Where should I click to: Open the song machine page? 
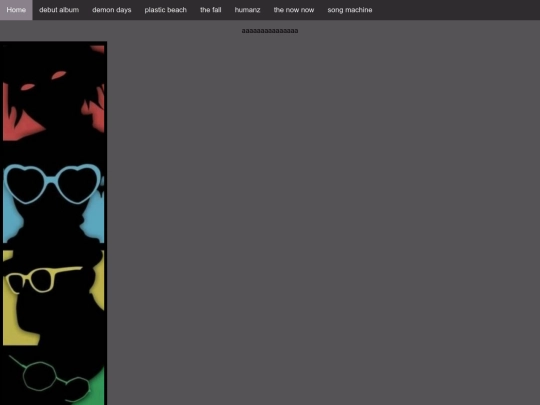(x=350, y=10)
